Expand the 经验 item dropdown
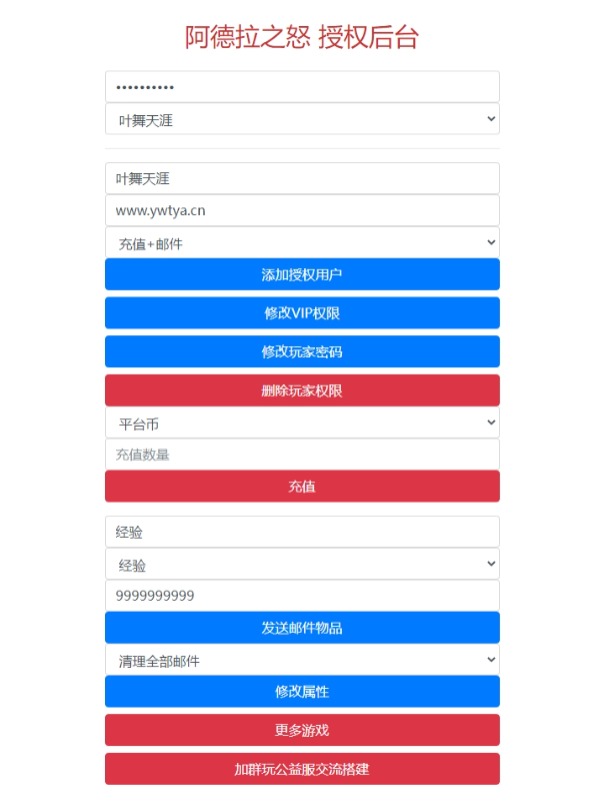This screenshot has width=604, height=808. click(x=302, y=564)
